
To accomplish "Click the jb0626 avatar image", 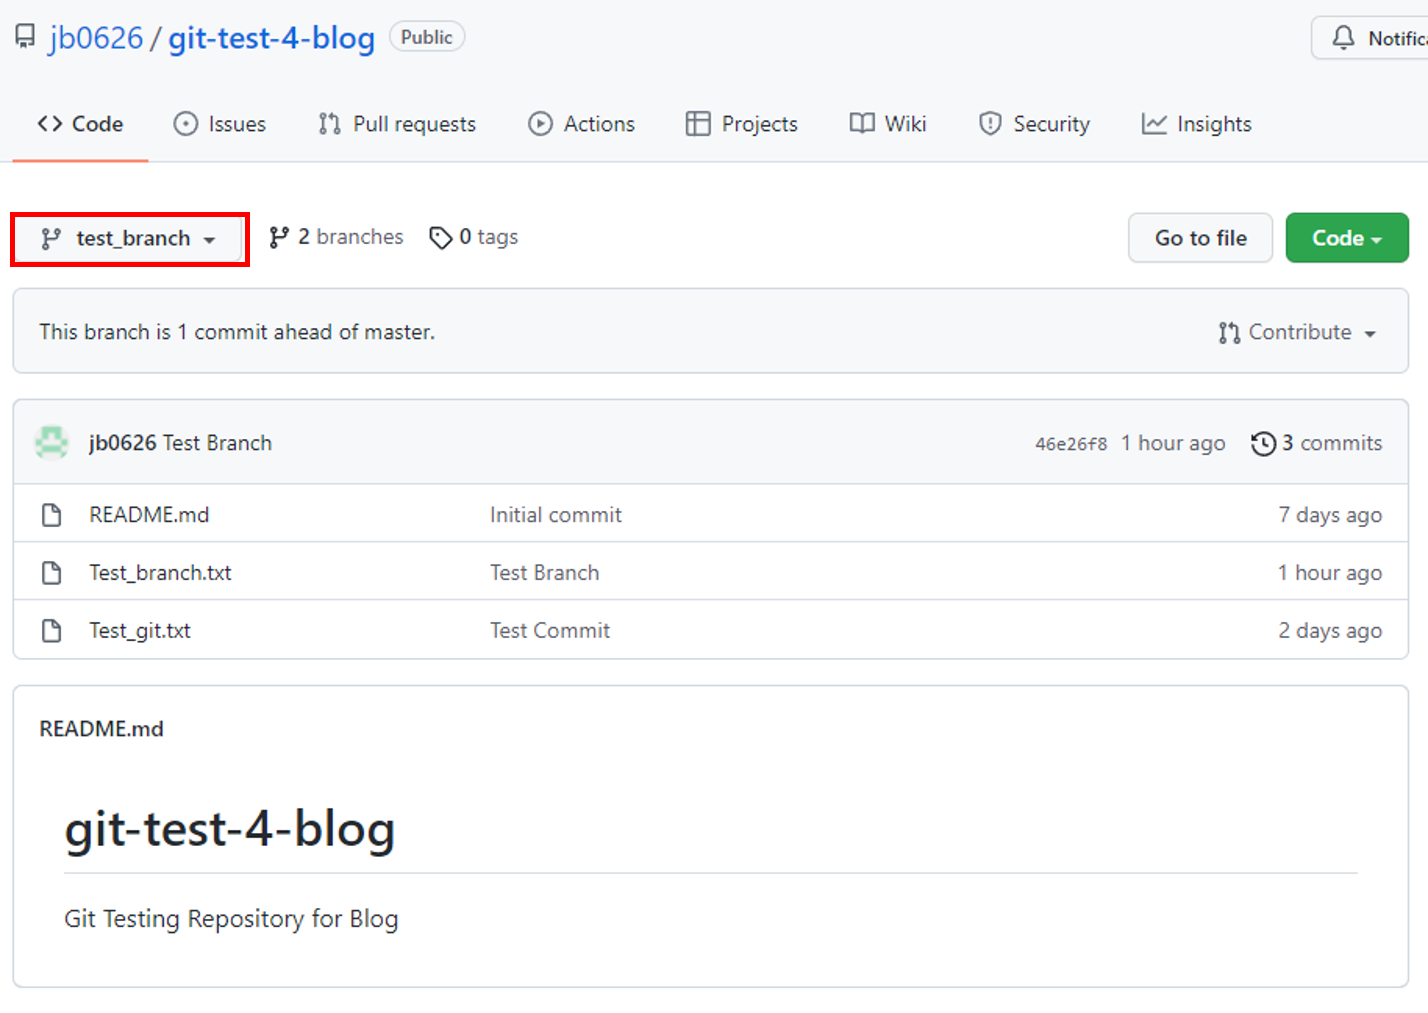I will point(52,442).
